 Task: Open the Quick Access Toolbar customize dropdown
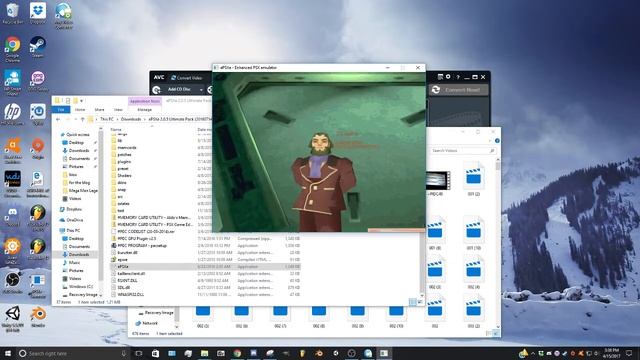[x=82, y=100]
